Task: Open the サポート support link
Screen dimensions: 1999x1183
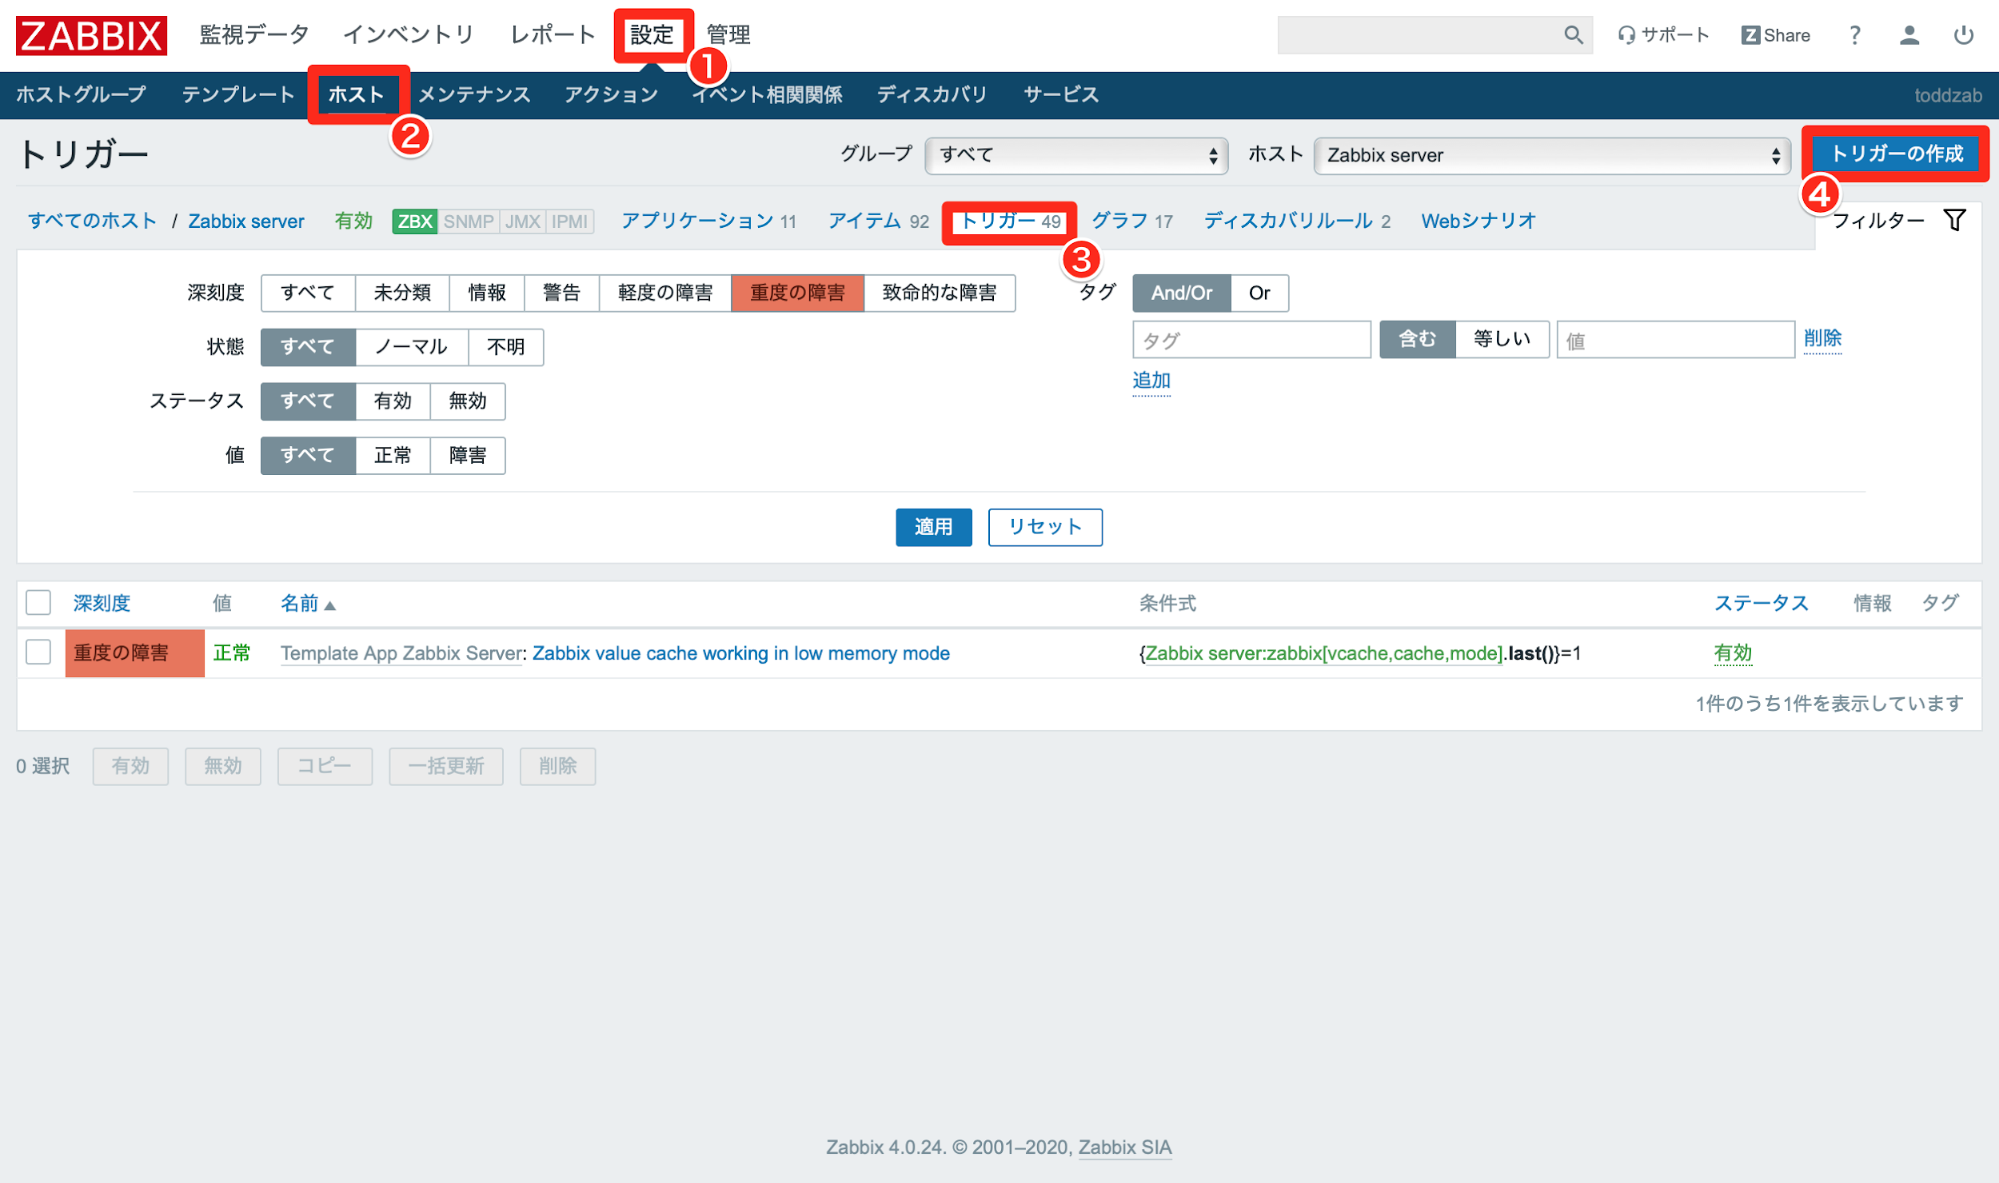Action: pyautogui.click(x=1664, y=35)
